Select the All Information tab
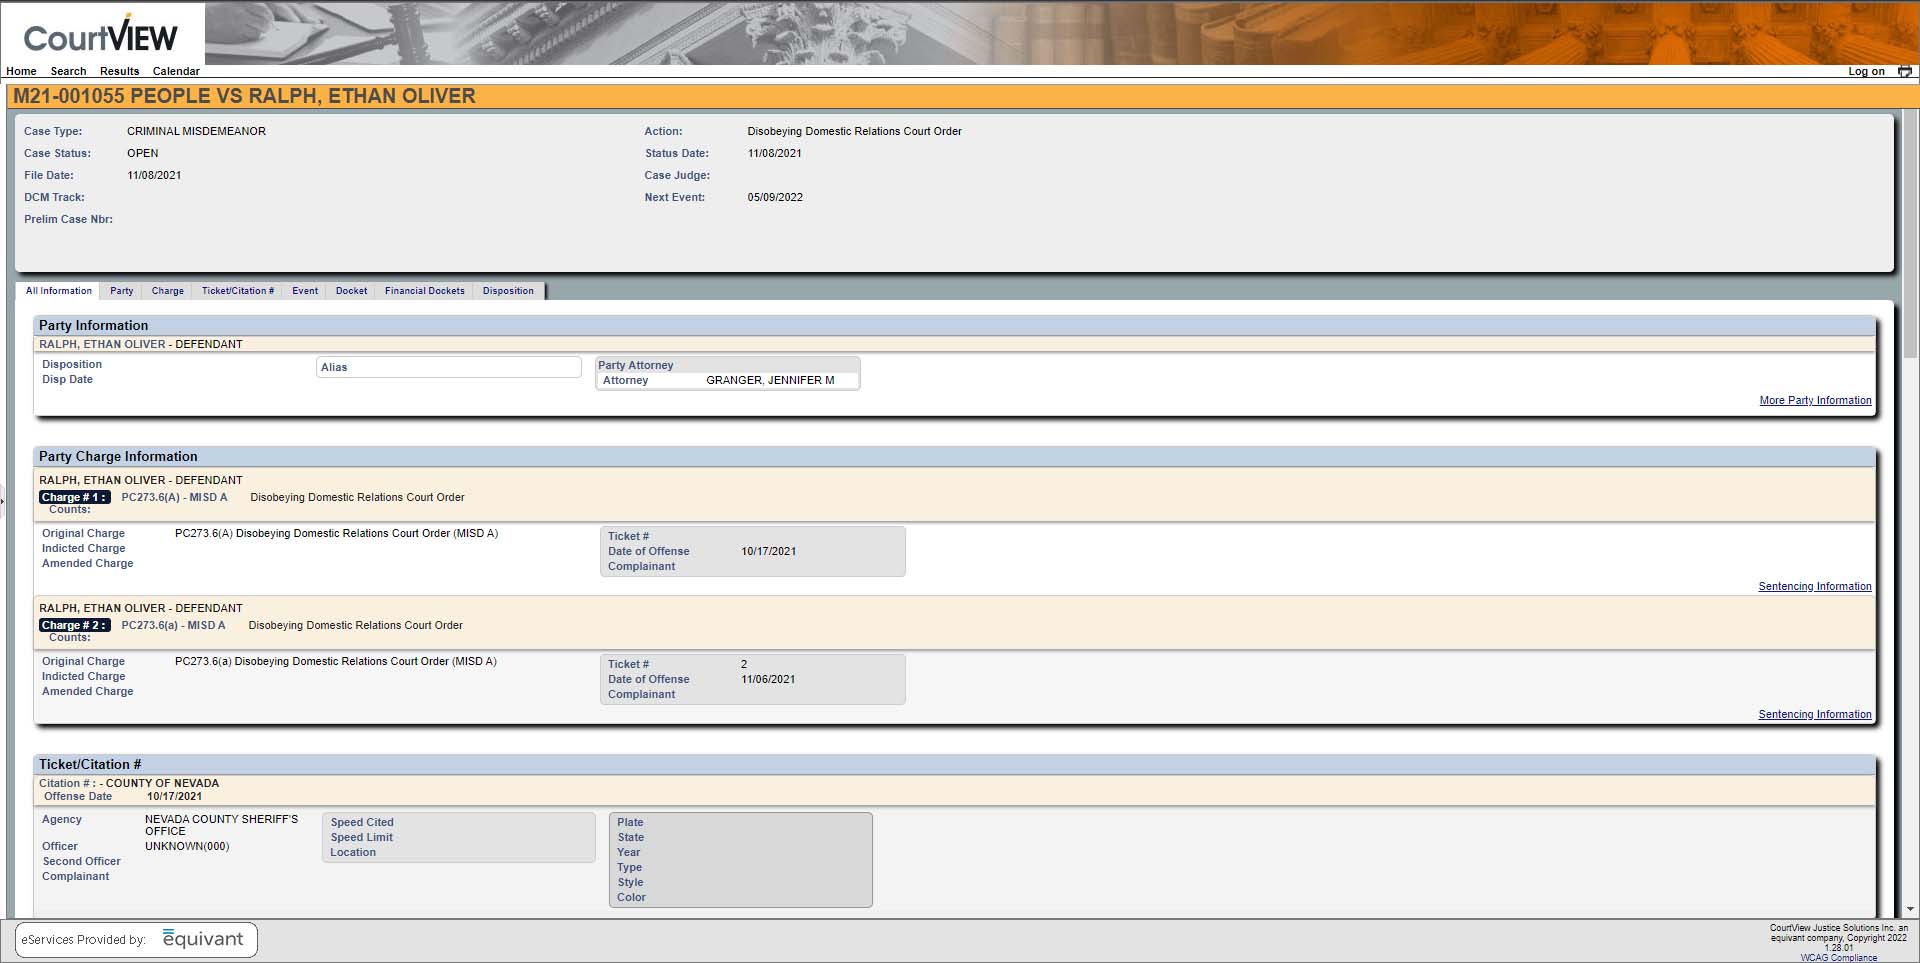This screenshot has width=1920, height=963. (x=59, y=291)
